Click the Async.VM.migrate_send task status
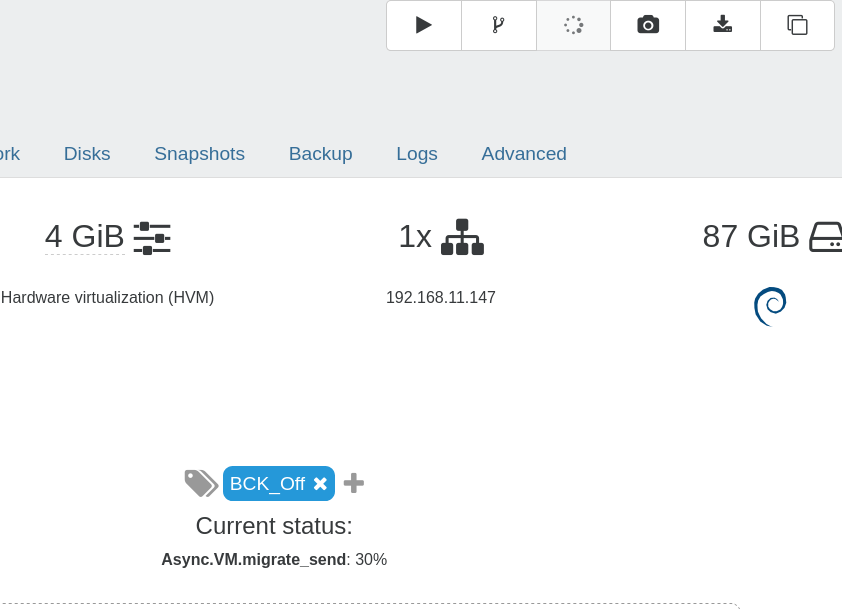This screenshot has width=842, height=609. [x=274, y=560]
